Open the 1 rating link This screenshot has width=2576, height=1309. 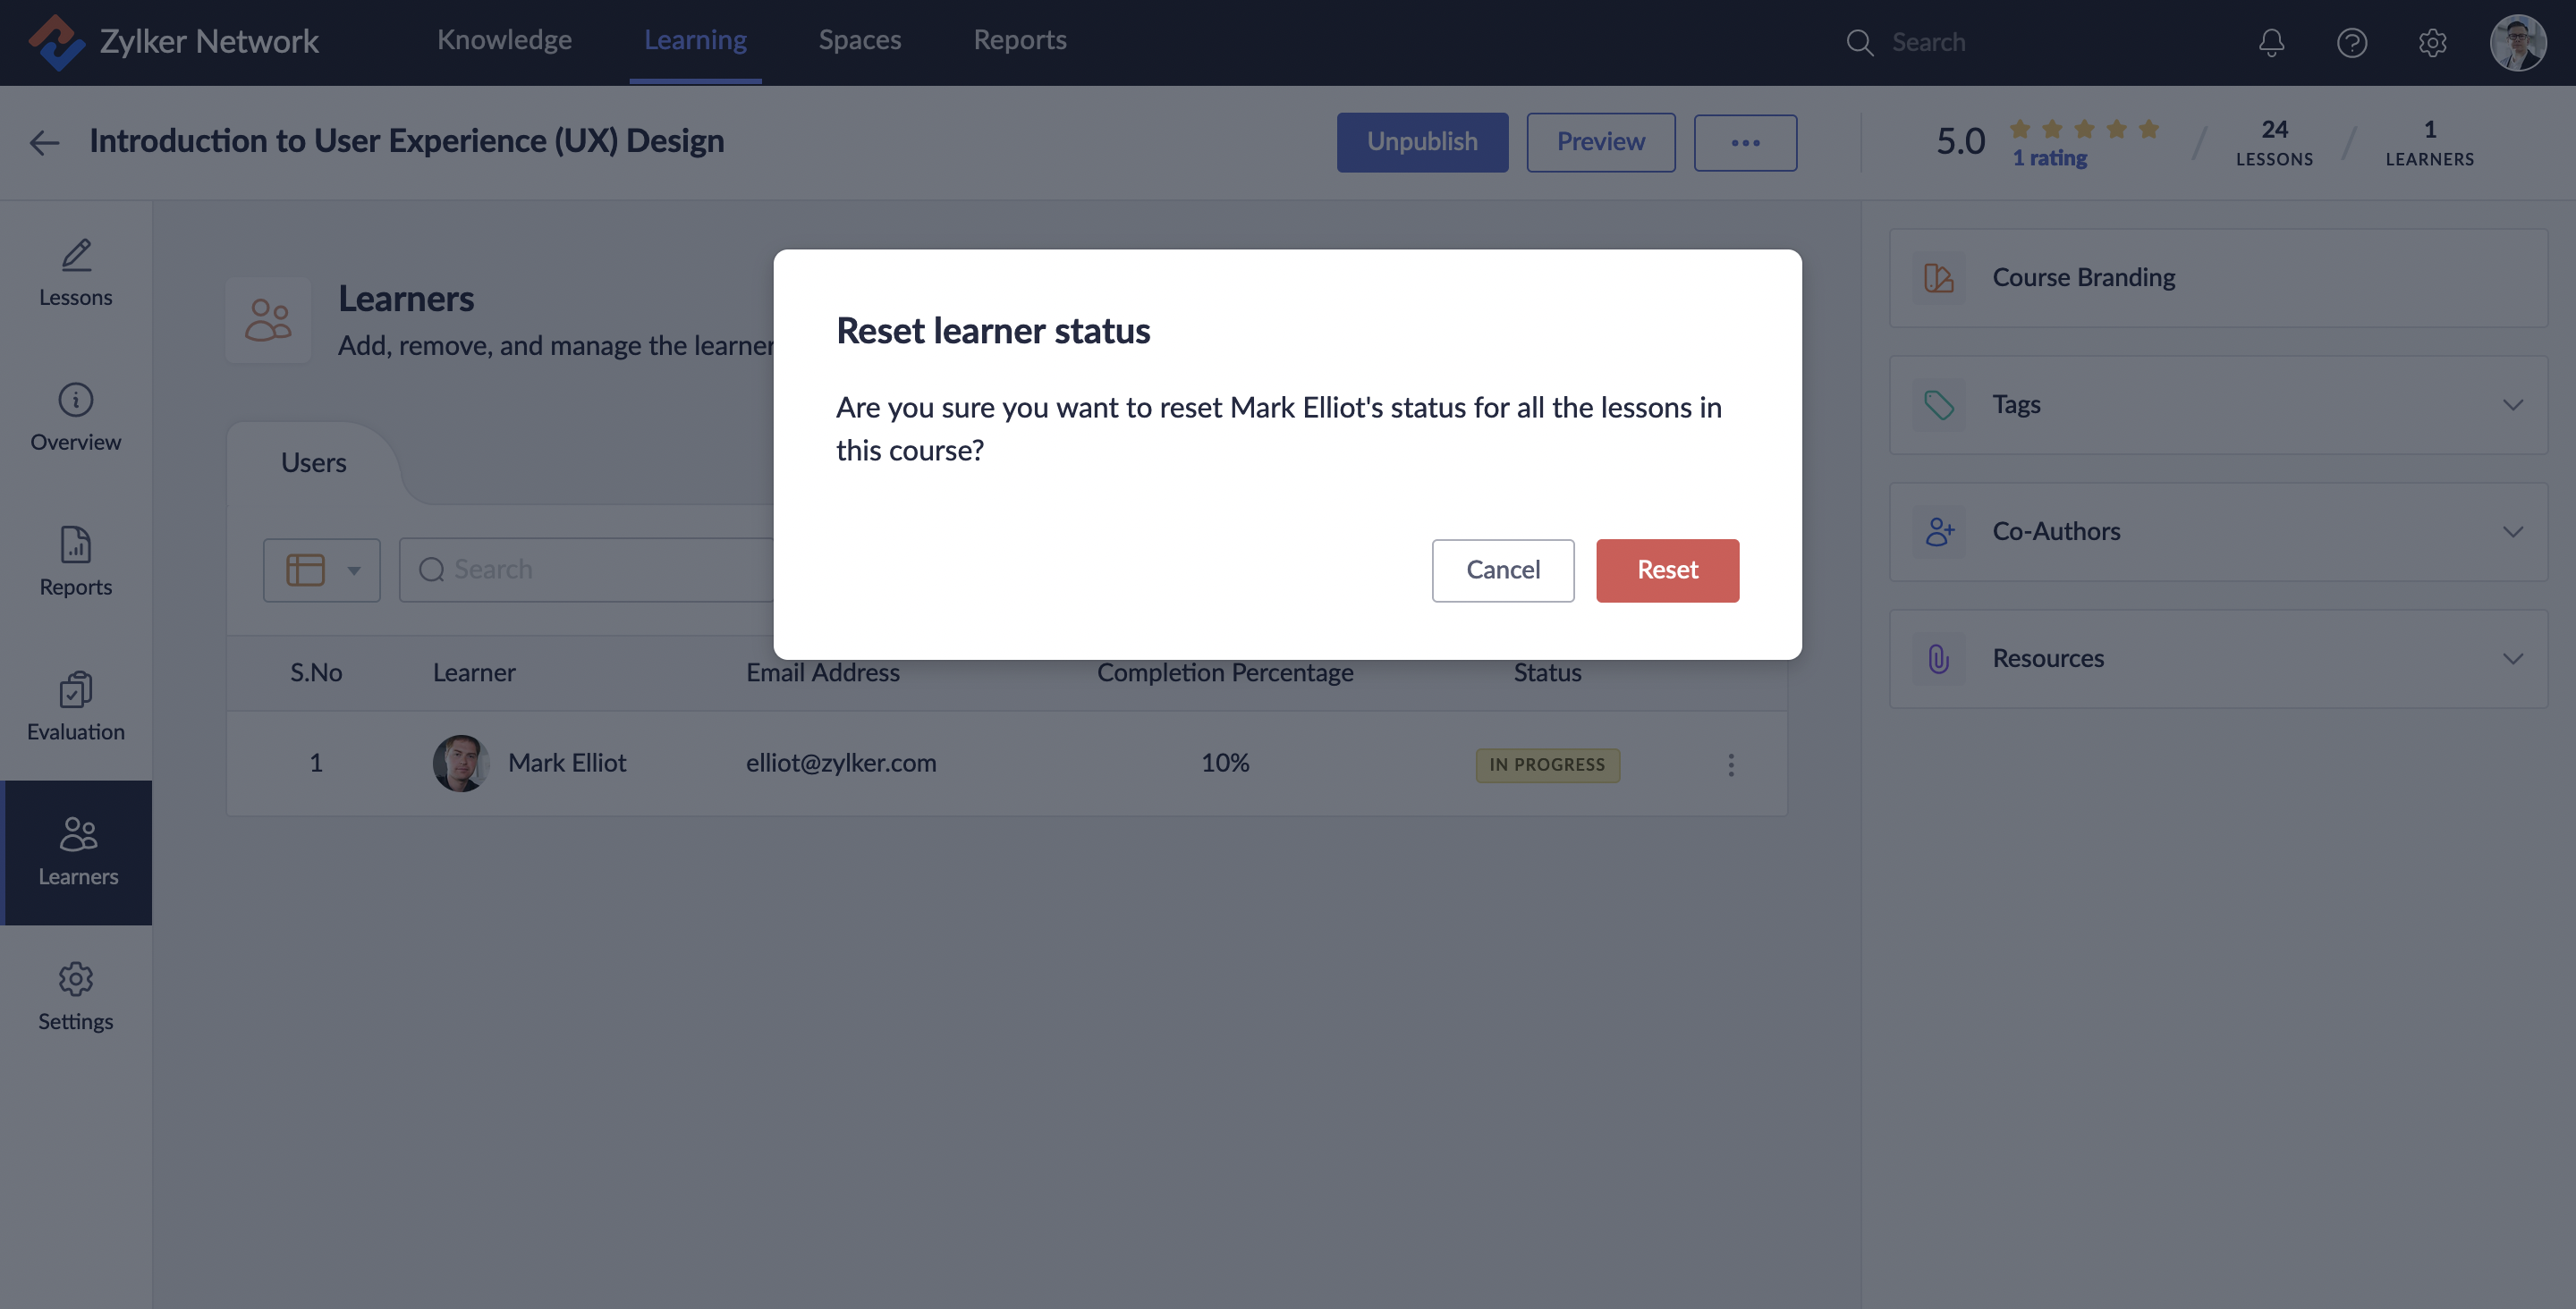click(x=2049, y=158)
